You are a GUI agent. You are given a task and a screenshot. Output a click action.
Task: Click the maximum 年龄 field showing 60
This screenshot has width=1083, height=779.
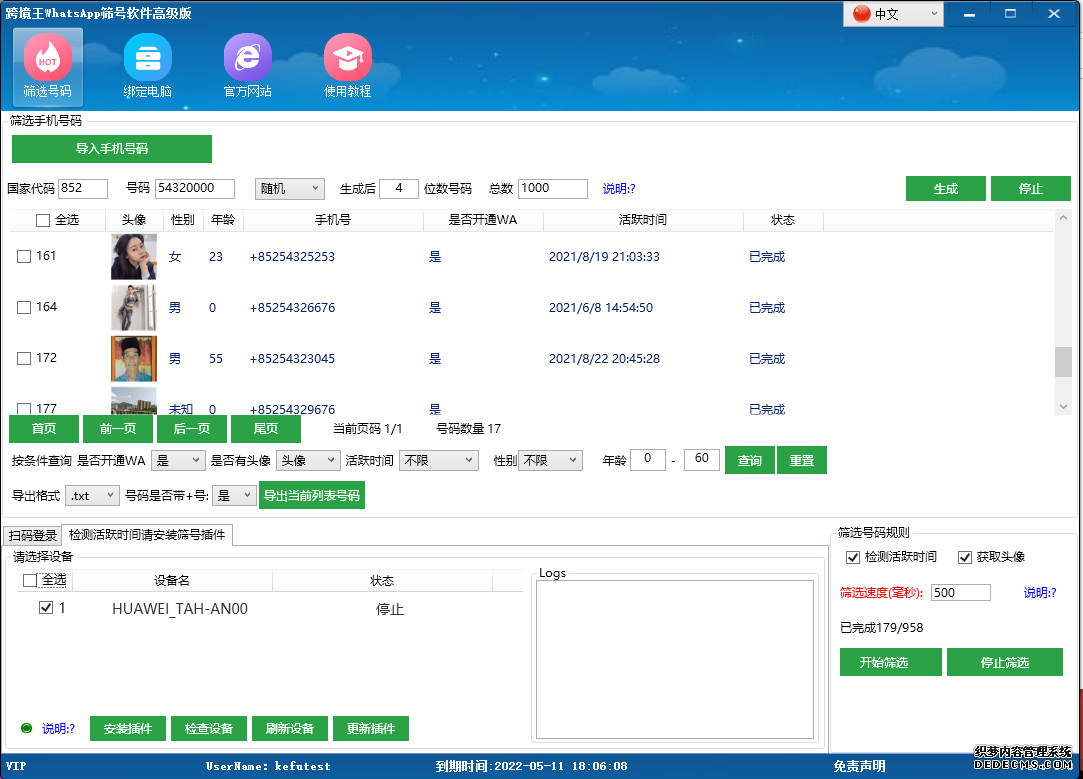point(702,459)
